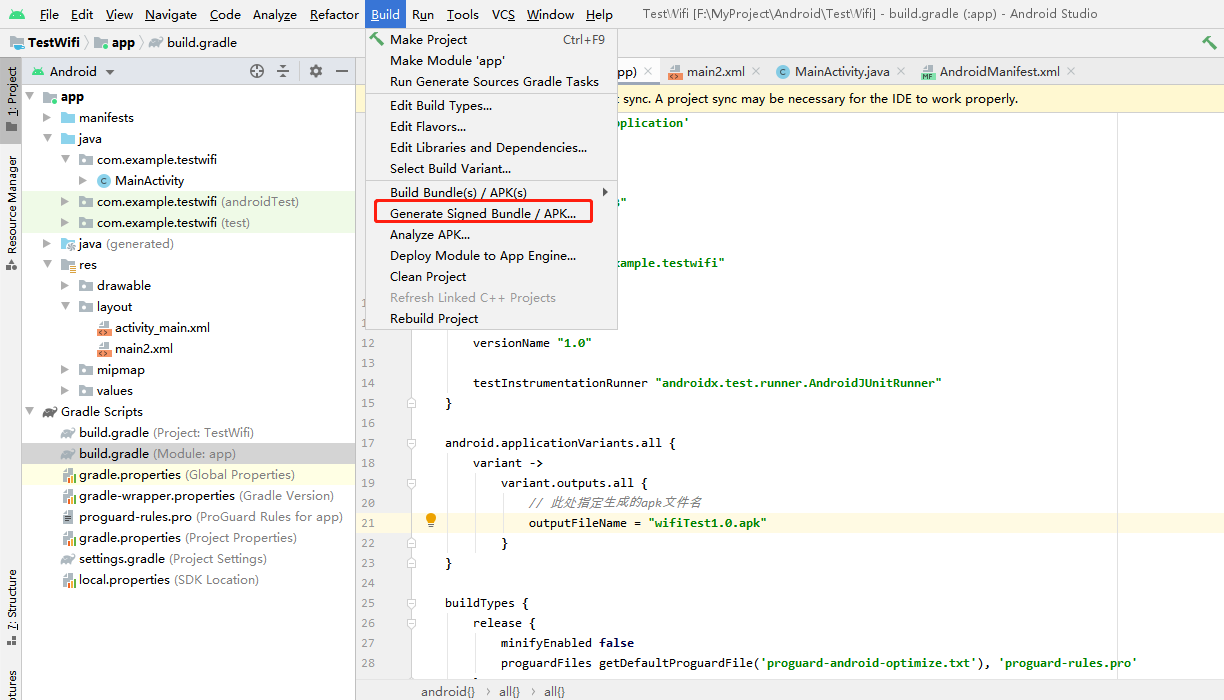Switch to AndroidManifest.xml tab
Screen dimensions: 1224x700
(999, 72)
